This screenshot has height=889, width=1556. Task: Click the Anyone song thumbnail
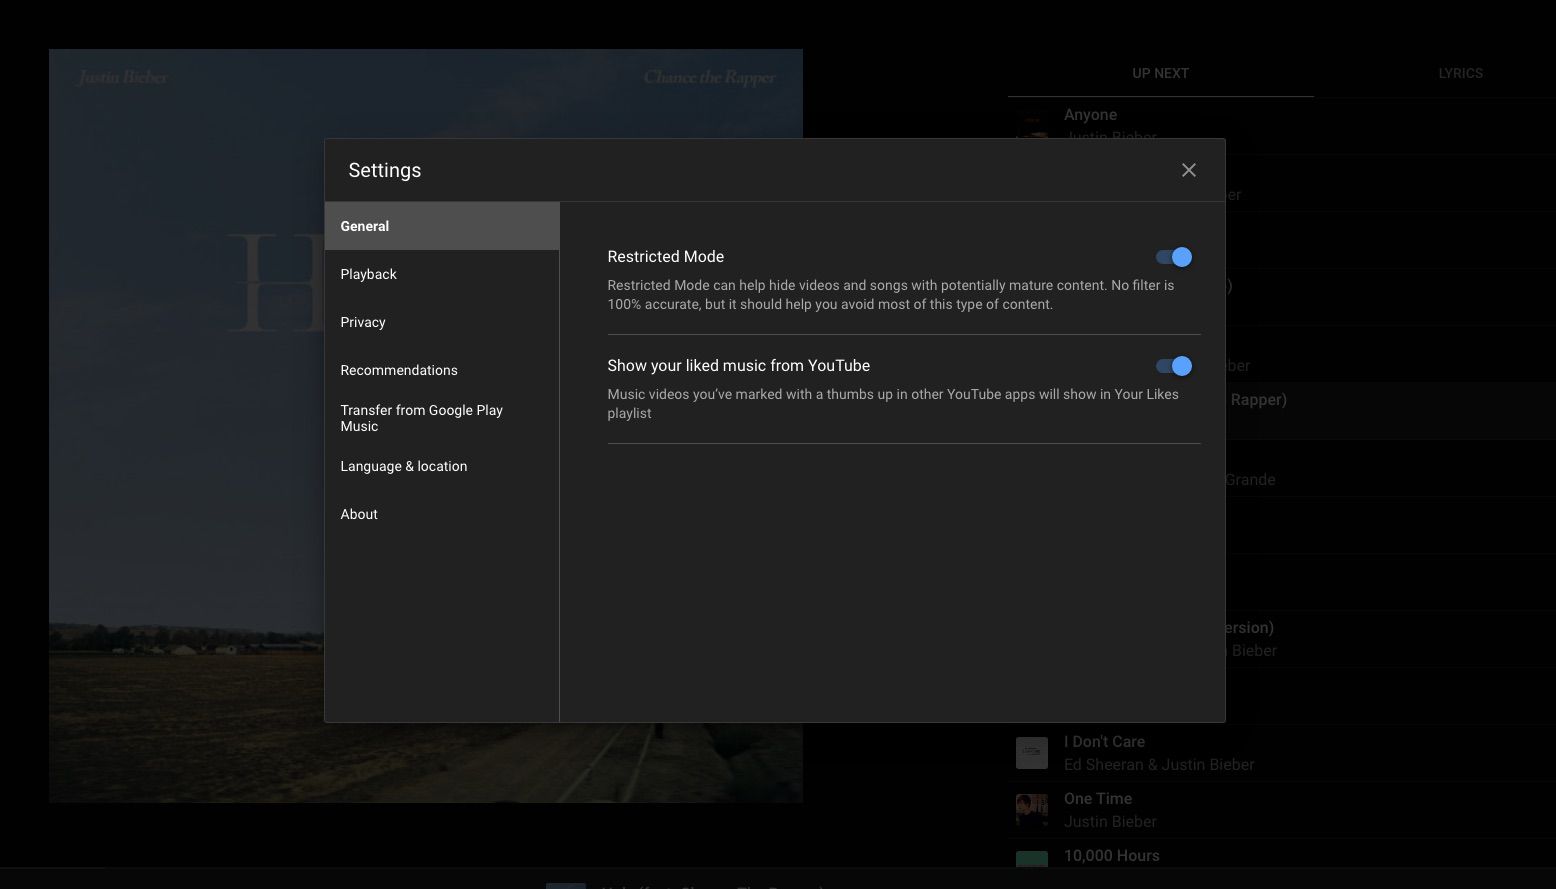pyautogui.click(x=1032, y=126)
